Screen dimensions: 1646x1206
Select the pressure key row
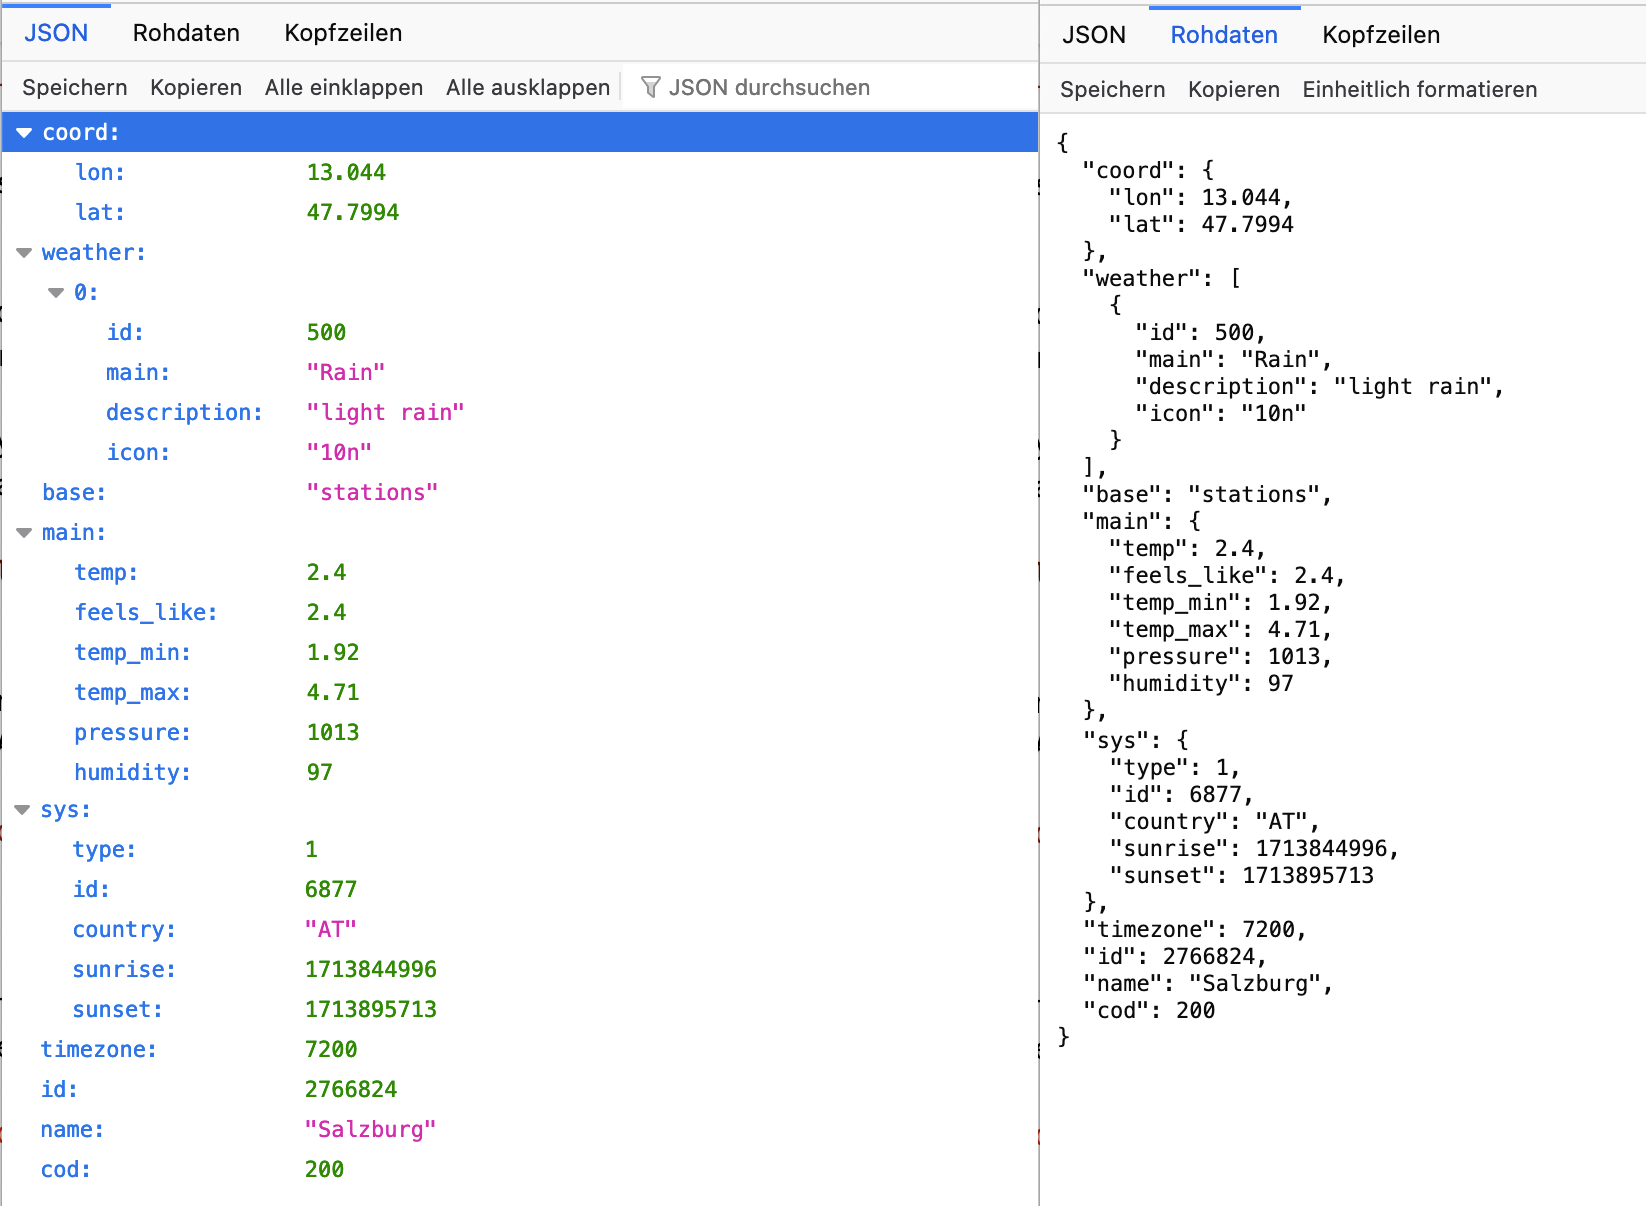tap(520, 733)
